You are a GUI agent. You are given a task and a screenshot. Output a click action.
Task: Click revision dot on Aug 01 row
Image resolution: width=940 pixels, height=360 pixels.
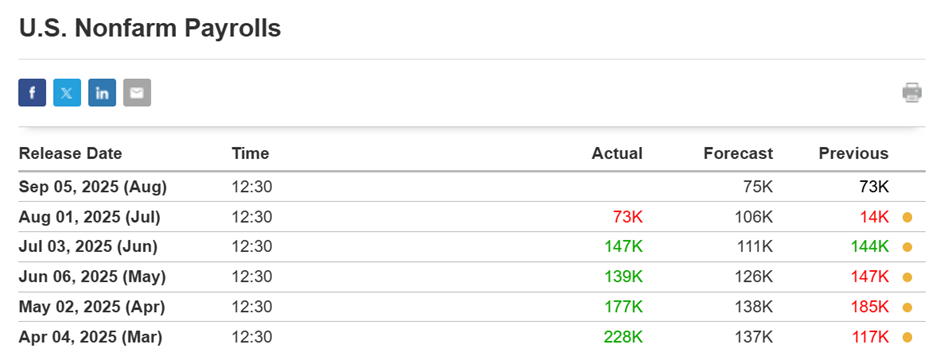(907, 217)
